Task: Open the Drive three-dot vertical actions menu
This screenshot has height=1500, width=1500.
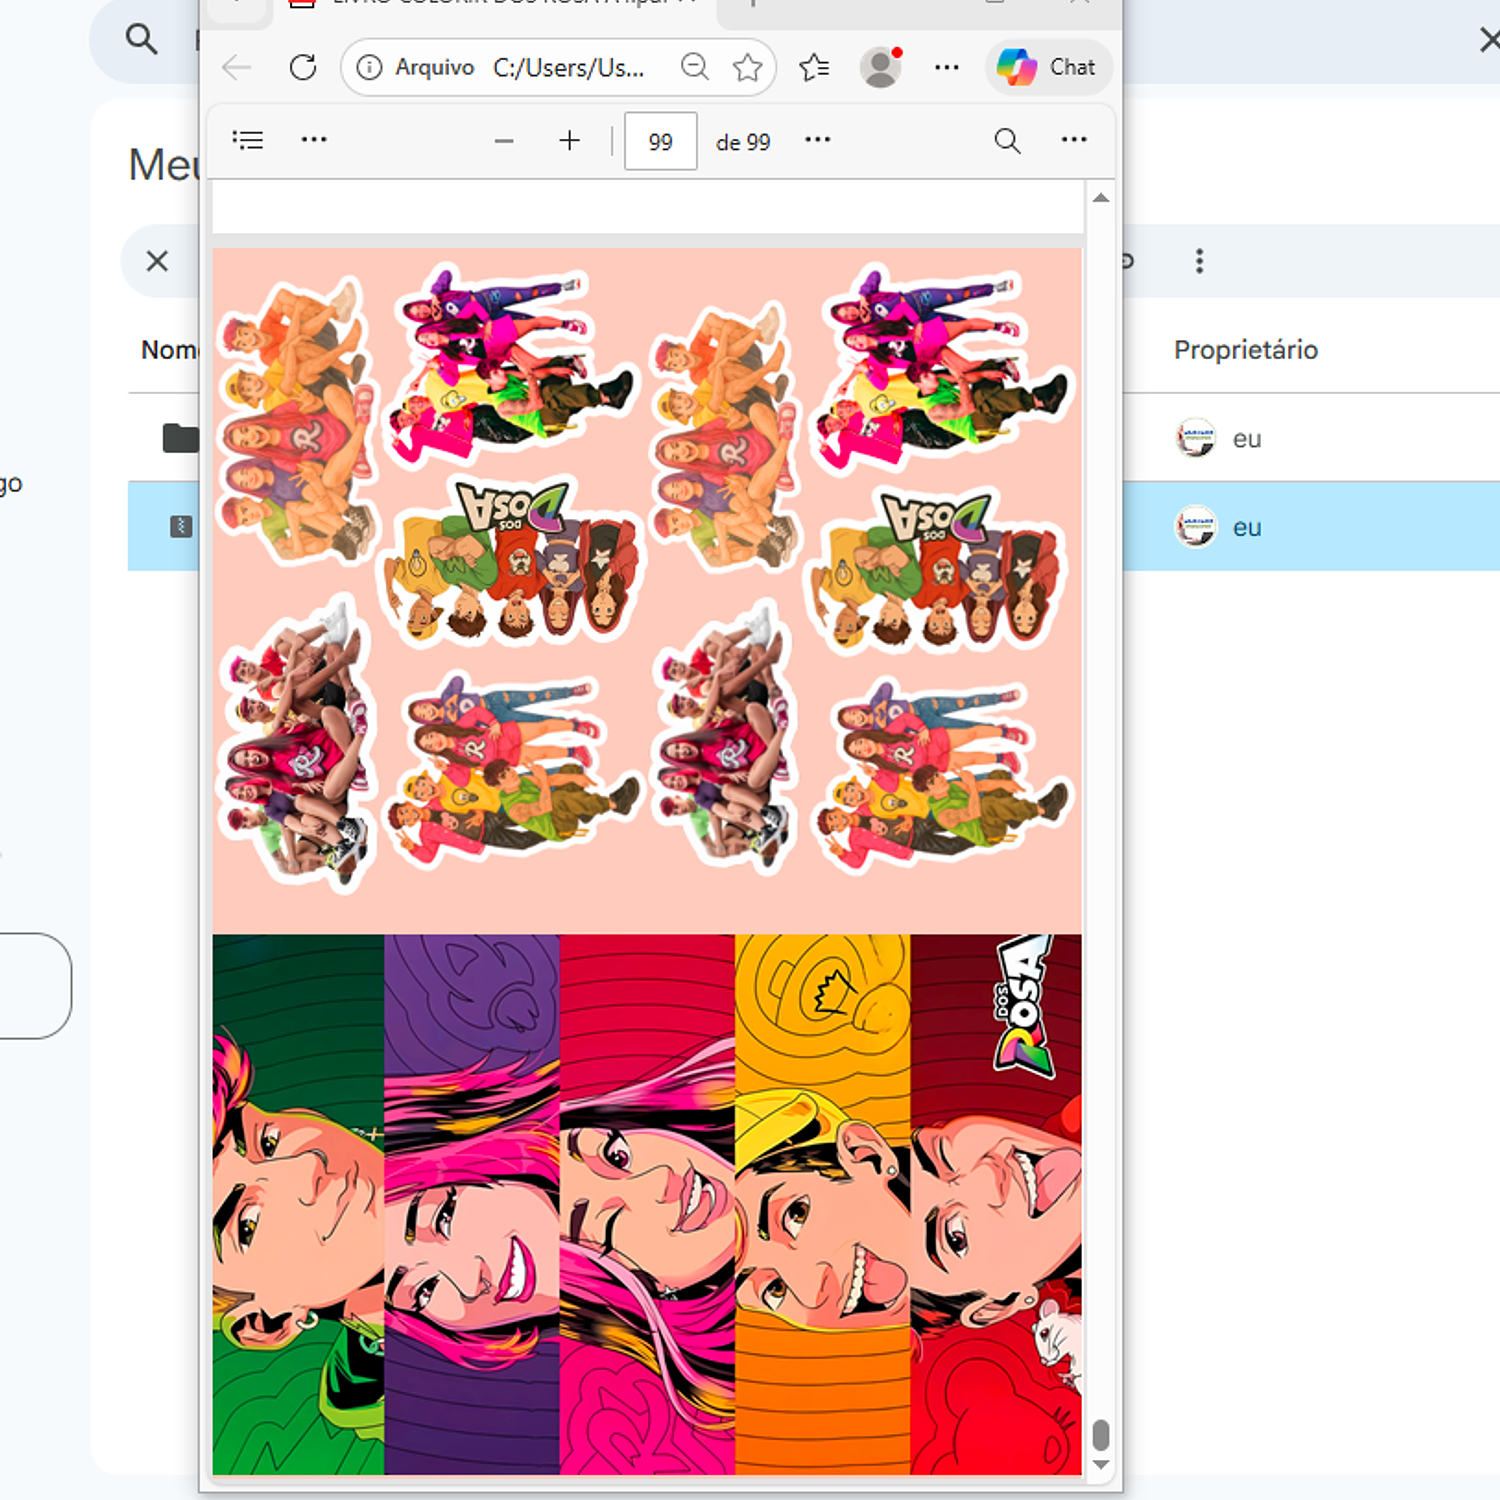Action: 1199,261
